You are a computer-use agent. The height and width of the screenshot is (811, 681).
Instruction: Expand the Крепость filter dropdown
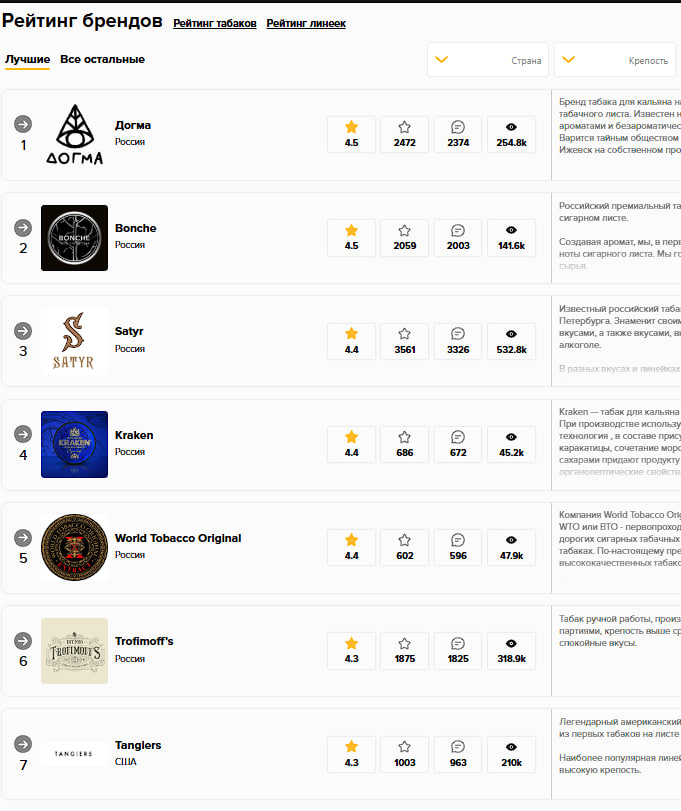[614, 60]
